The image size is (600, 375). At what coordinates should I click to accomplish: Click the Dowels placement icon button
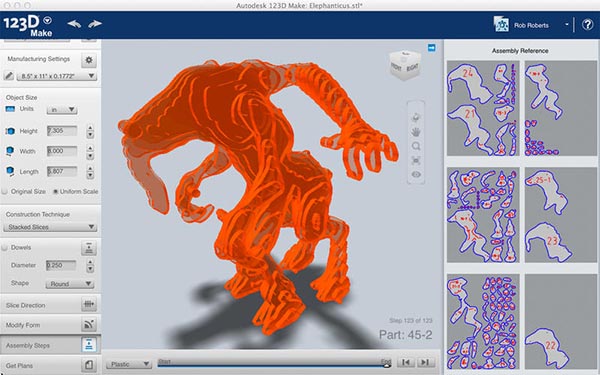coord(89,248)
